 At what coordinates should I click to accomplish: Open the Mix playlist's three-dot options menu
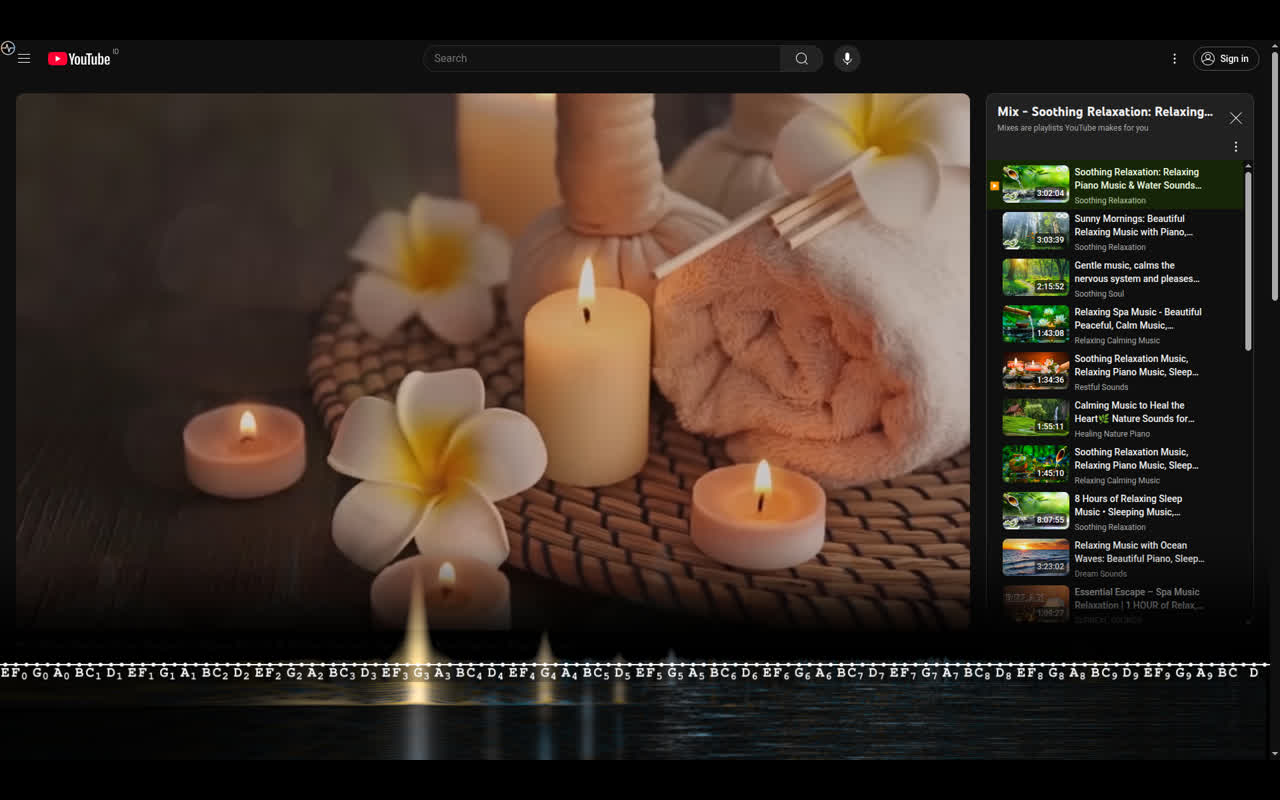pos(1235,146)
